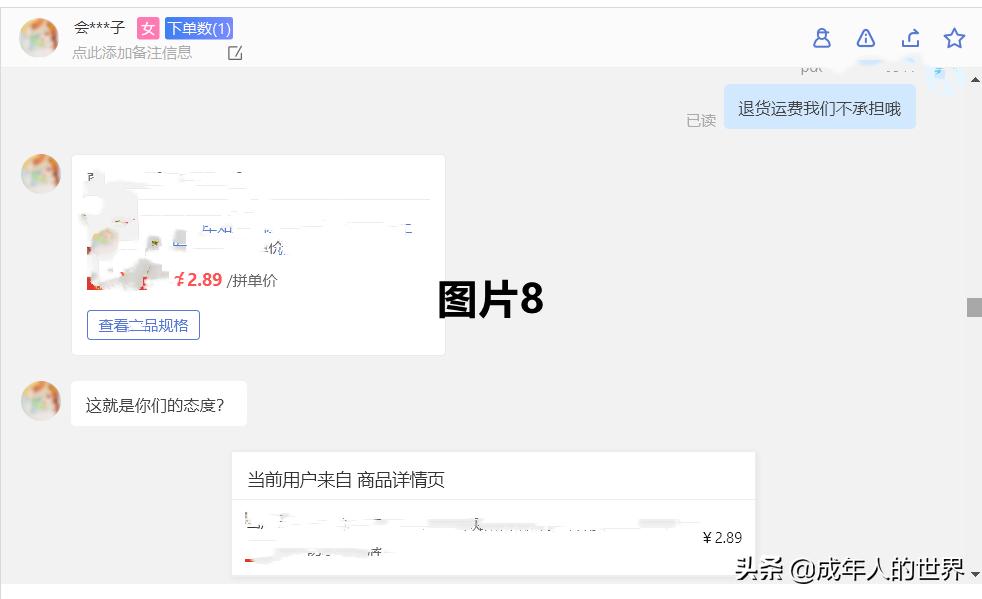
Task: Expand the 成年人的世界 dropdown arrow
Action: 974,576
